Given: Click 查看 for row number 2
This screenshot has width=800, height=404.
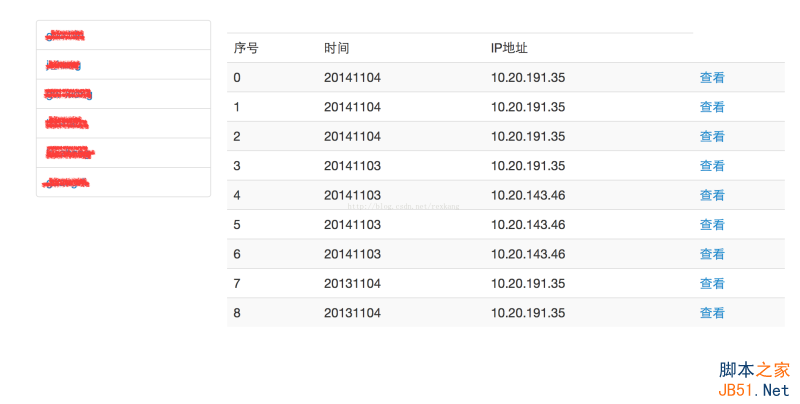Looking at the screenshot, I should [712, 136].
